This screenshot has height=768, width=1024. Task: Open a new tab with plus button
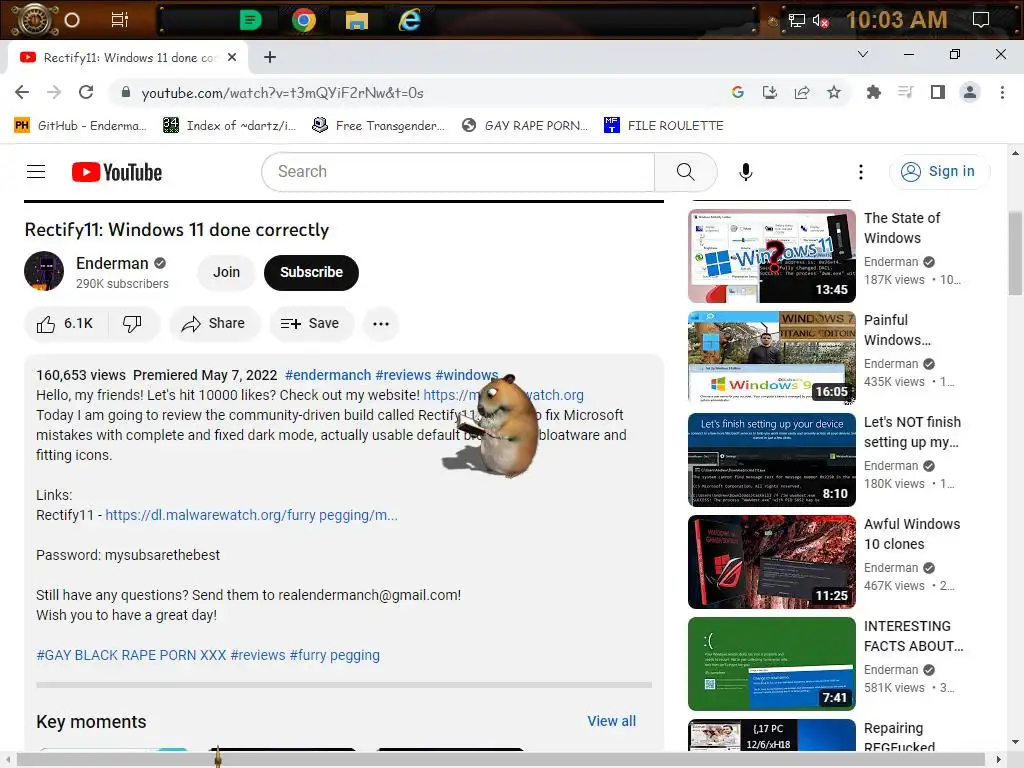coord(270,57)
